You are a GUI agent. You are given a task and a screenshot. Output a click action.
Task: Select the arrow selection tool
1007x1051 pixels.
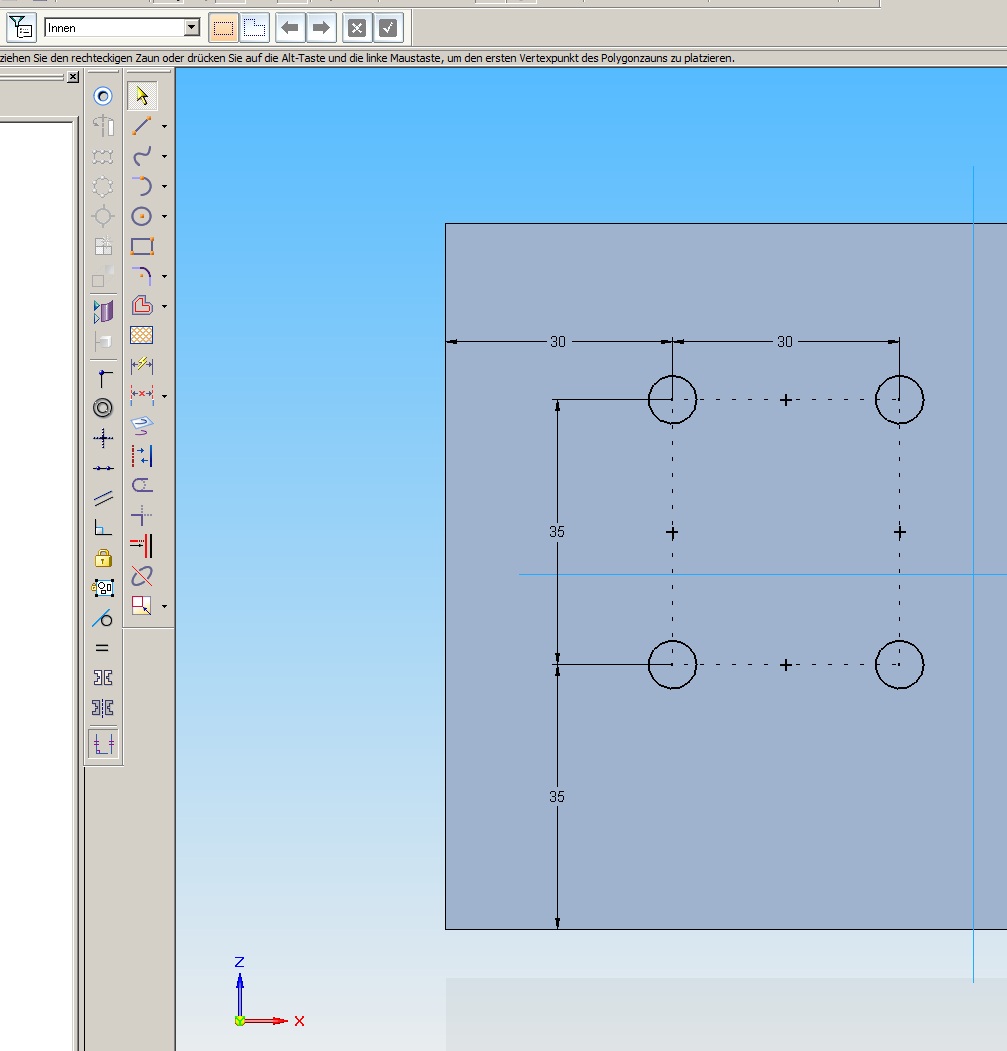(x=141, y=96)
